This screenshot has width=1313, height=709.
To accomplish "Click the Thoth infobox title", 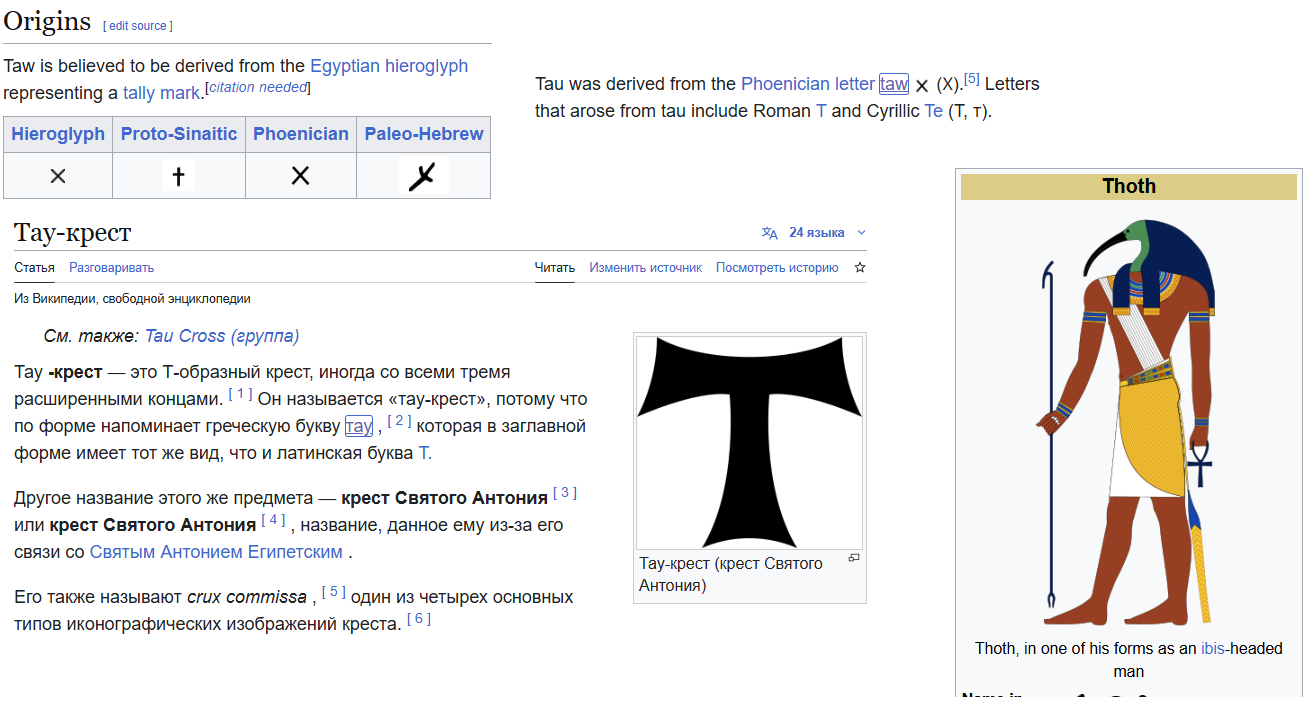I will (x=1129, y=186).
